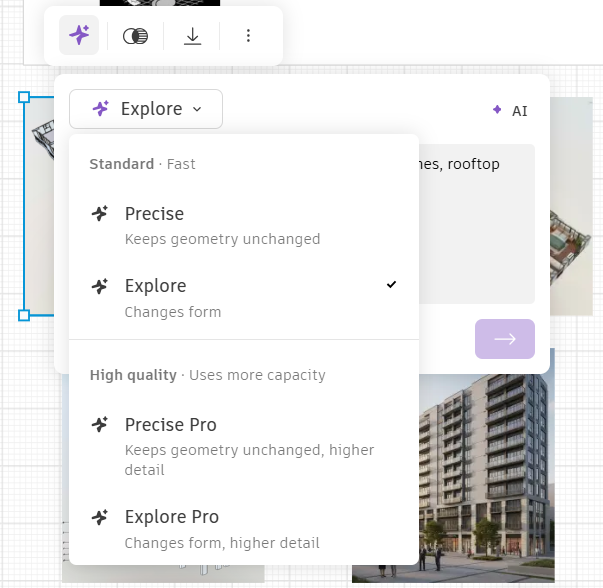Click the sparkle icon beside Explore option
The height and width of the screenshot is (588, 603).
[100, 286]
